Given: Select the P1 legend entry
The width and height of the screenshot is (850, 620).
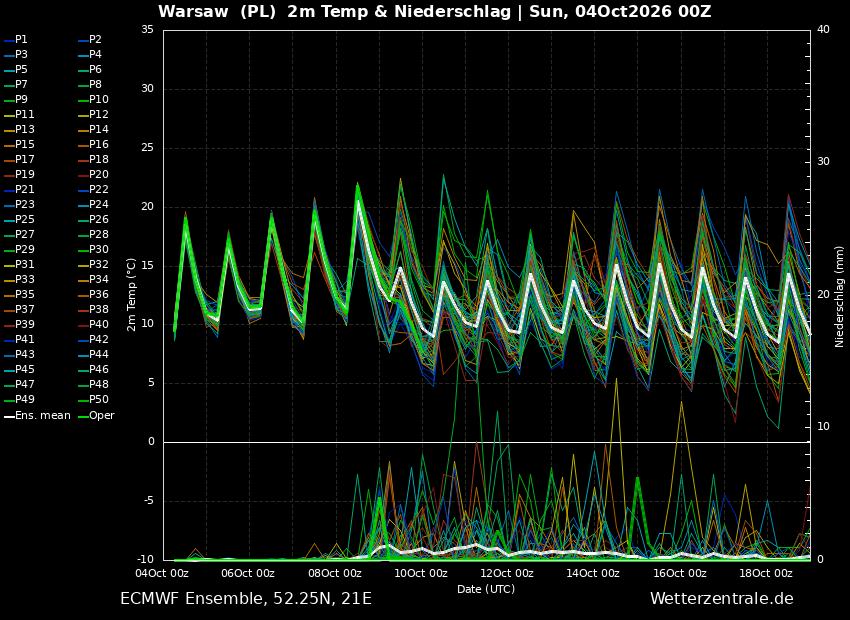Looking at the screenshot, I should [15, 40].
